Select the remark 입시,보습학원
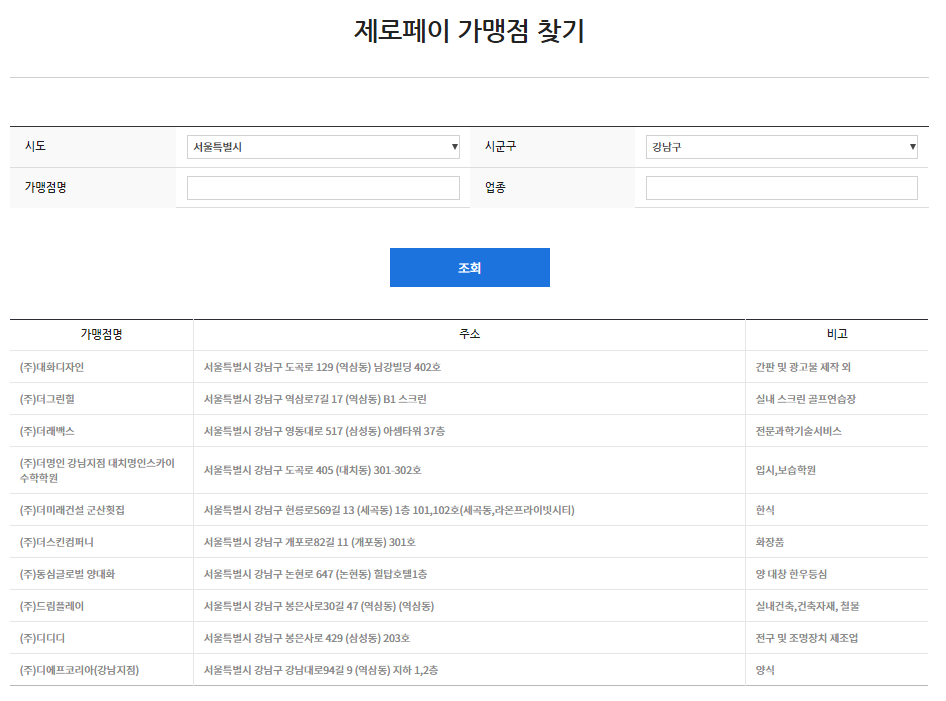The height and width of the screenshot is (701, 946). point(786,470)
